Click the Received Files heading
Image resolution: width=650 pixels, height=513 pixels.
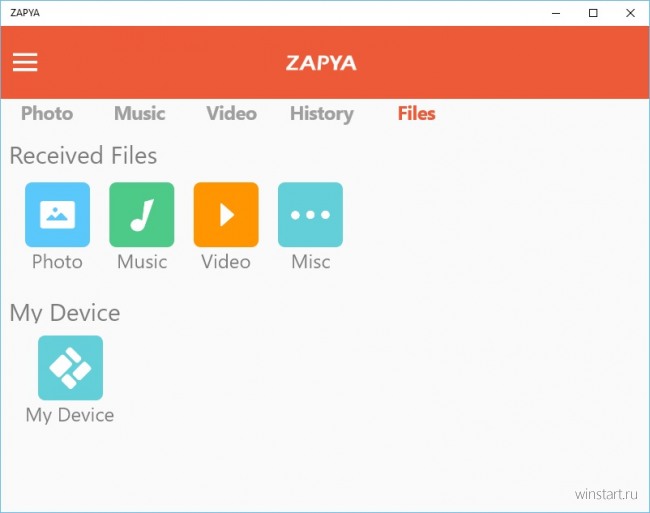coord(83,156)
